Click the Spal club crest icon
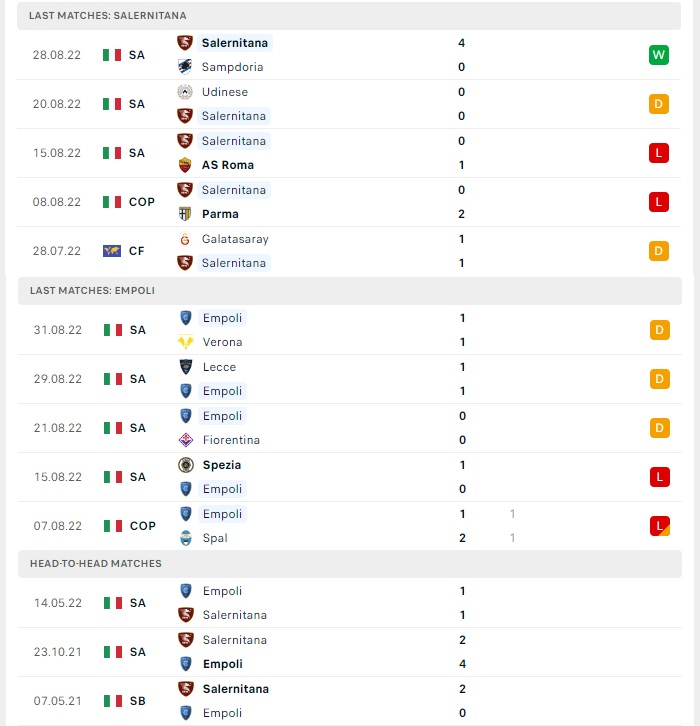 (186, 538)
